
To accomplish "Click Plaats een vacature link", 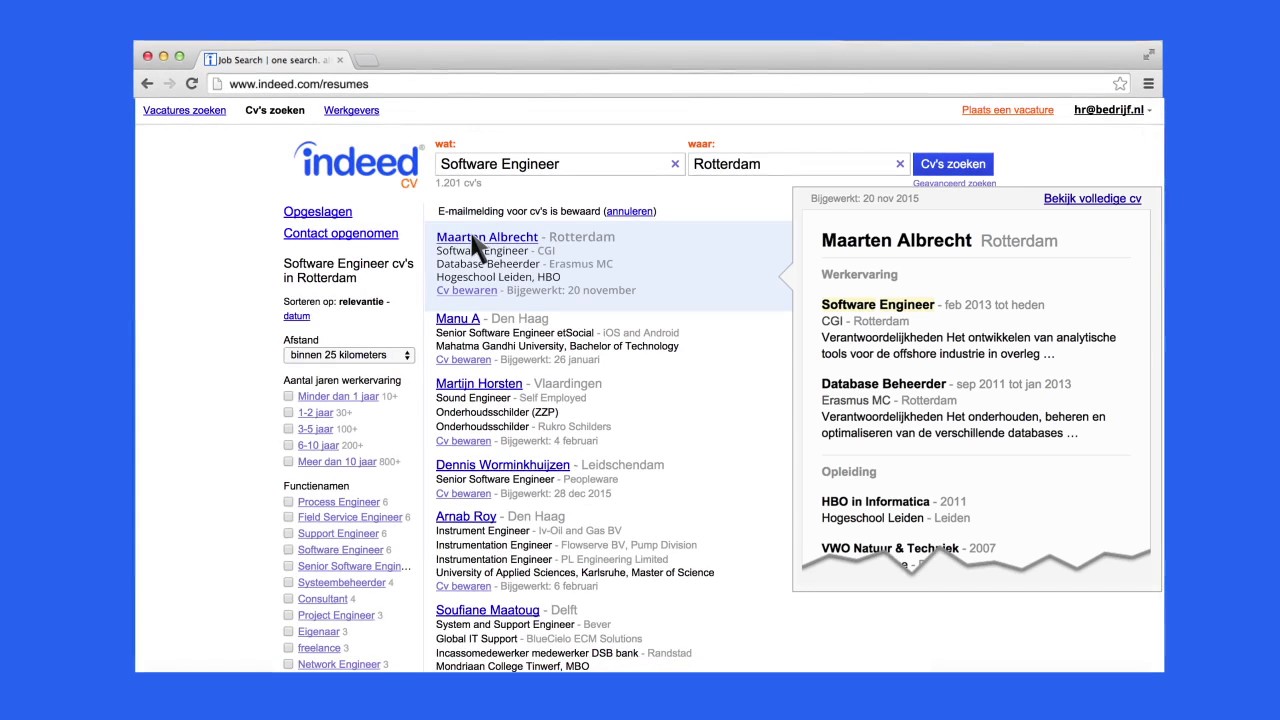I will click(1007, 110).
